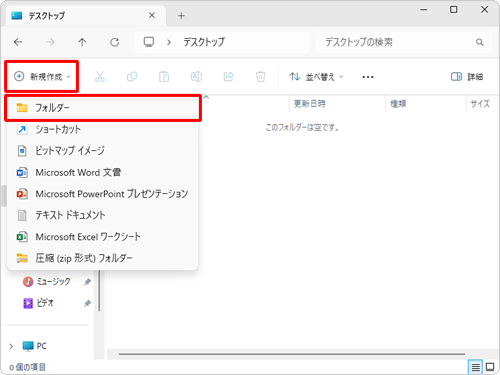Click the rename icon in toolbar
The image size is (500, 375).
[x=196, y=77]
